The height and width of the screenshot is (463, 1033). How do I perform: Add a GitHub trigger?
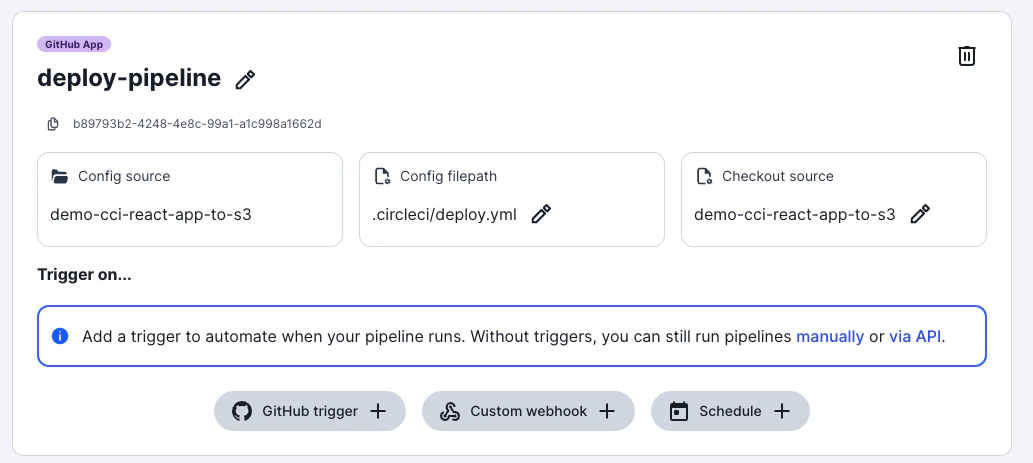310,411
